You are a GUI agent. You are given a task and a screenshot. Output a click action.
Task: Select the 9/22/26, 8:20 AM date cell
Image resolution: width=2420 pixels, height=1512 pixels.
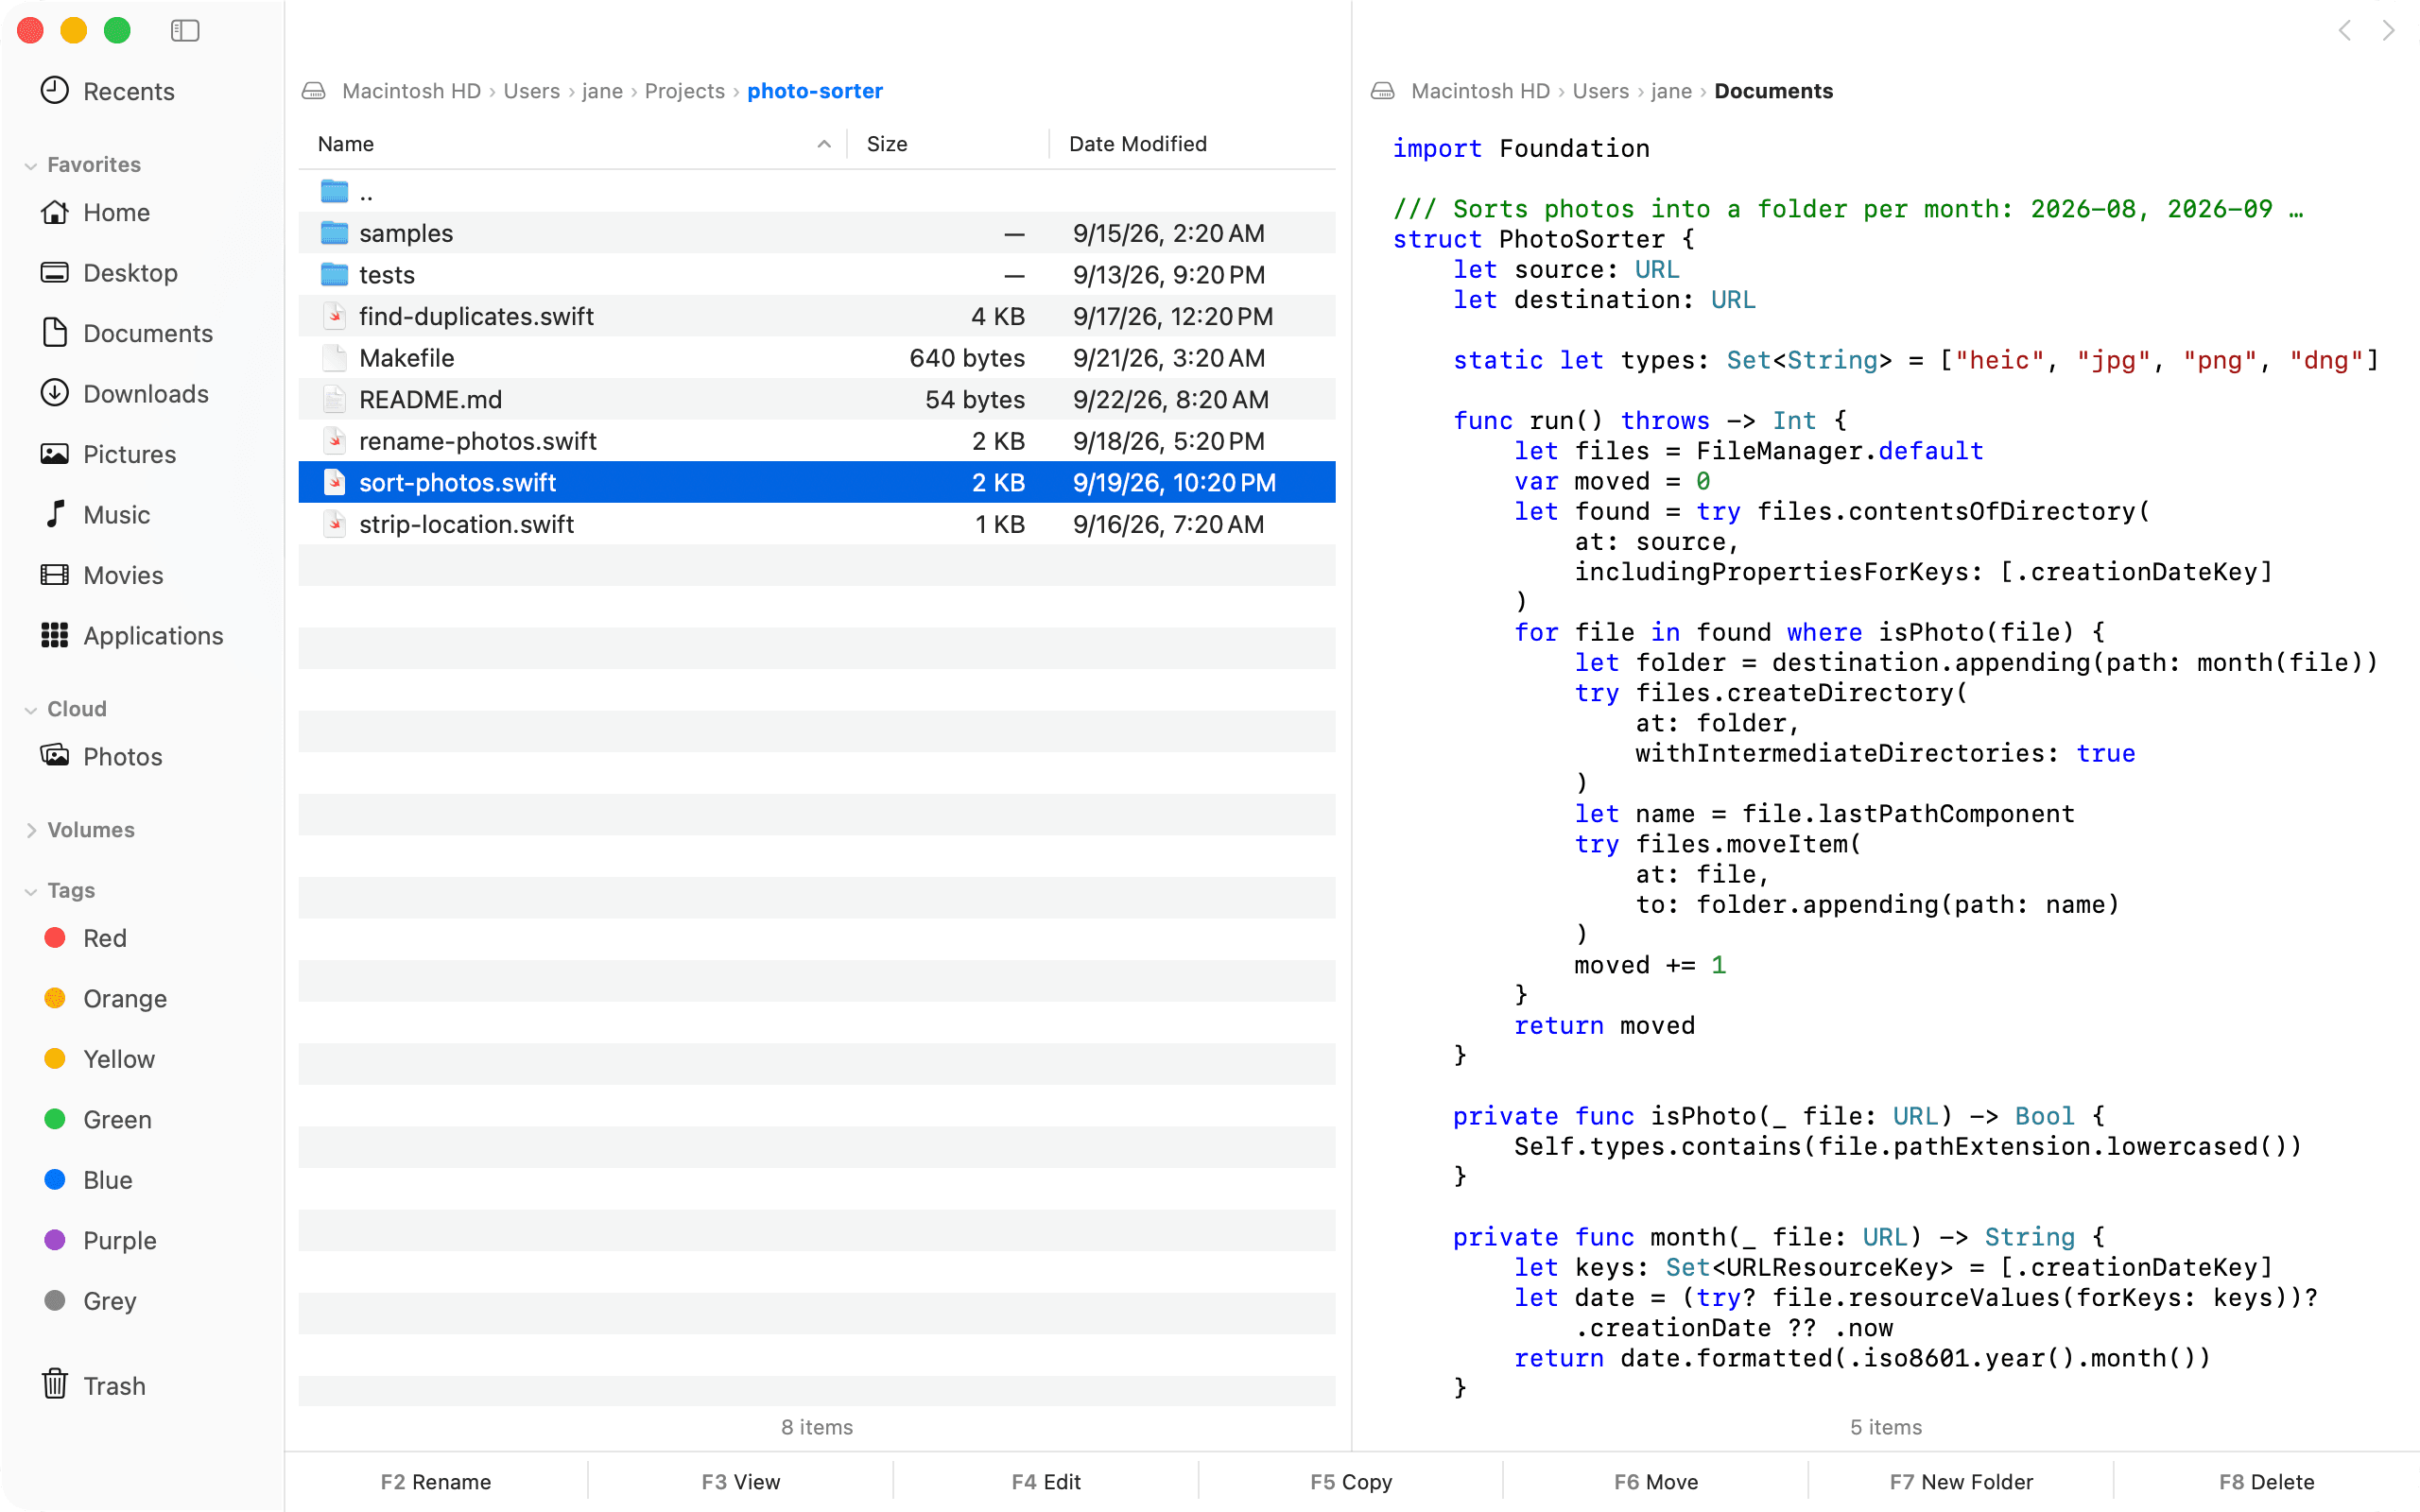[1171, 399]
